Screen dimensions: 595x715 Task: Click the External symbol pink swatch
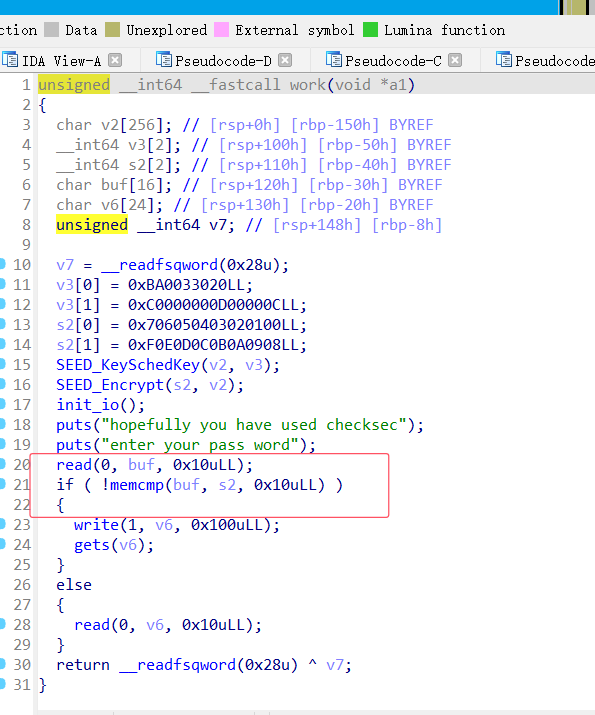(221, 30)
